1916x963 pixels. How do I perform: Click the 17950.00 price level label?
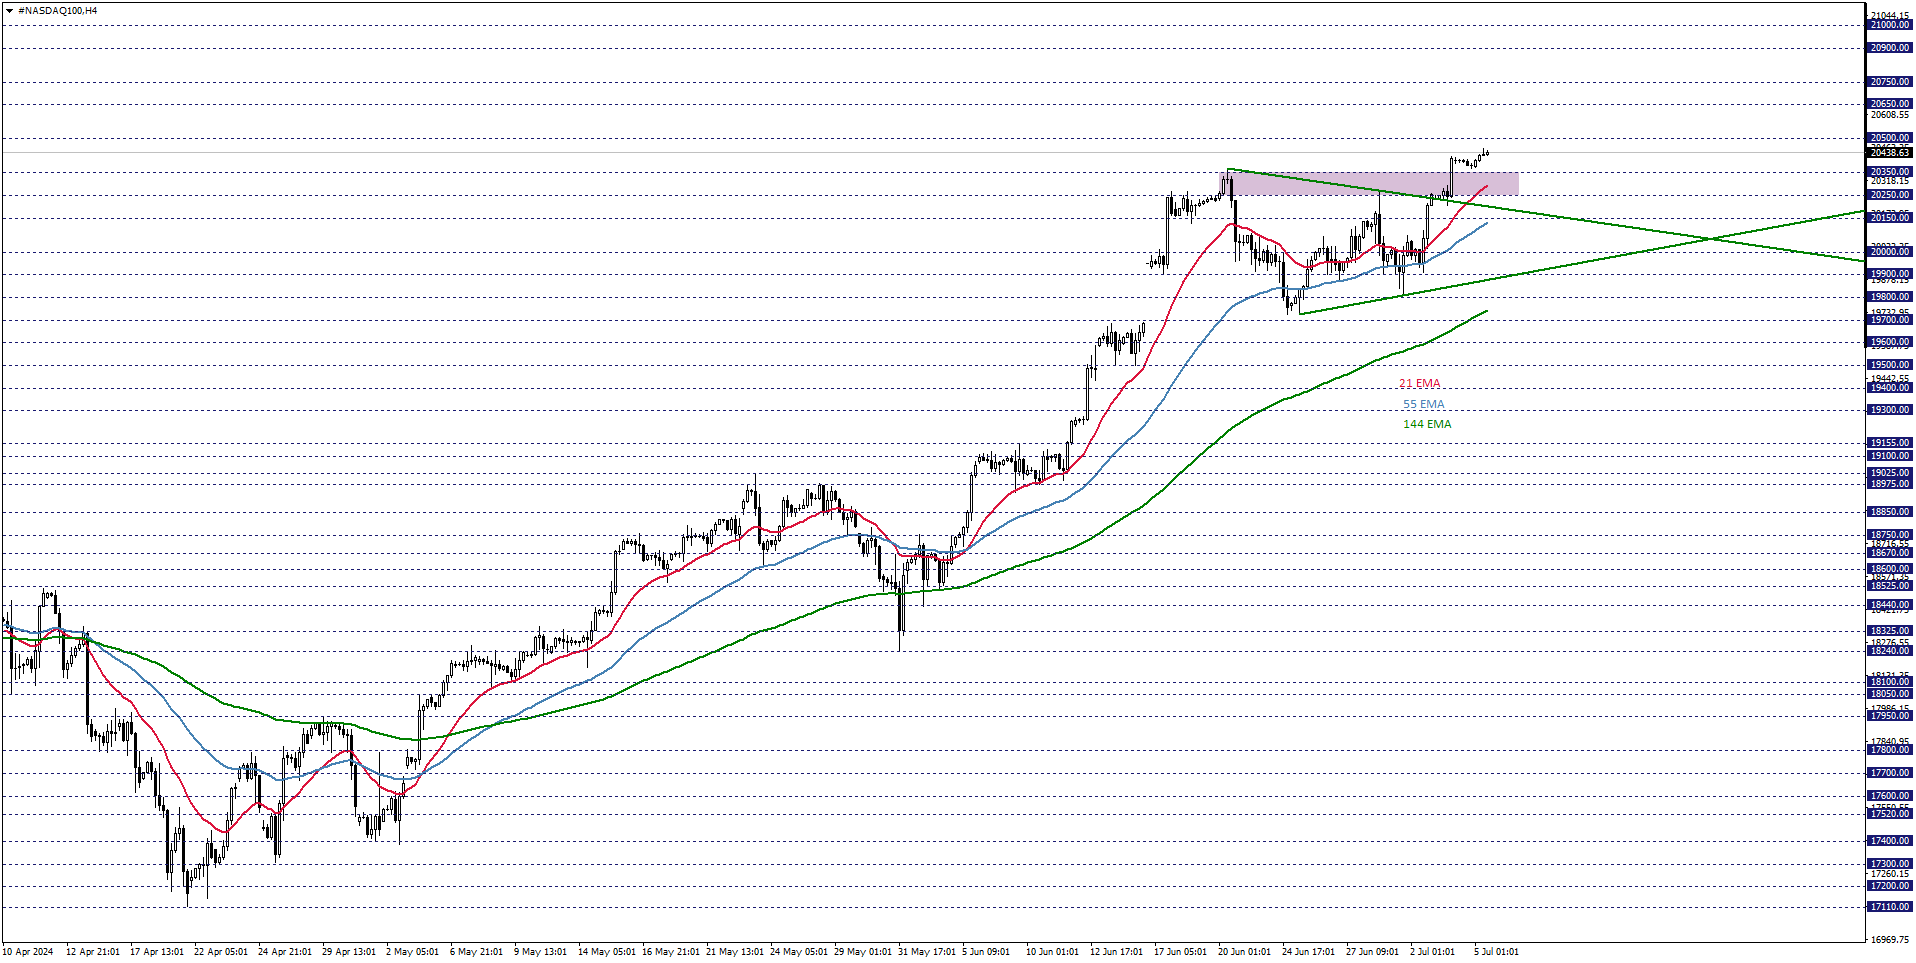coord(1890,716)
